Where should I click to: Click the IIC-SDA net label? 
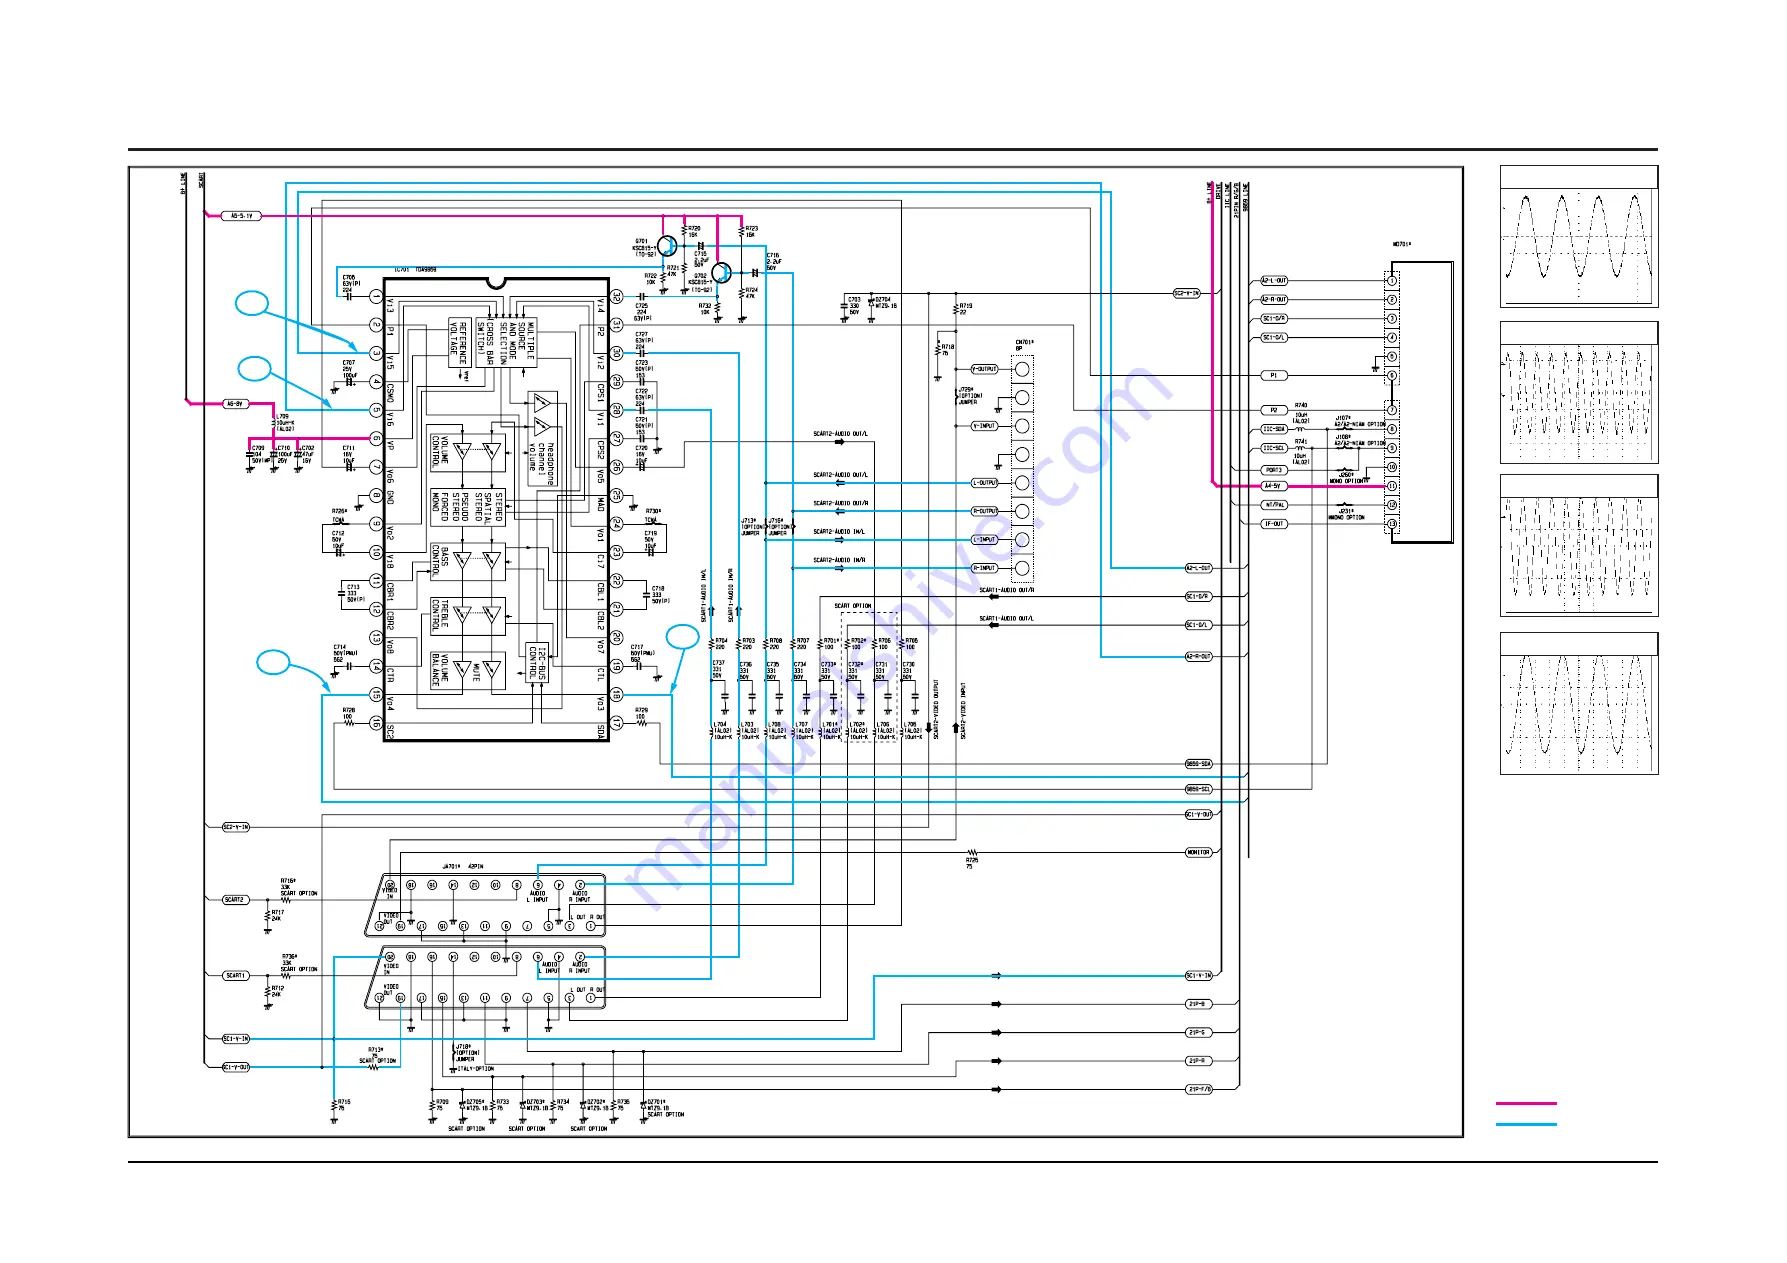[x=1273, y=429]
